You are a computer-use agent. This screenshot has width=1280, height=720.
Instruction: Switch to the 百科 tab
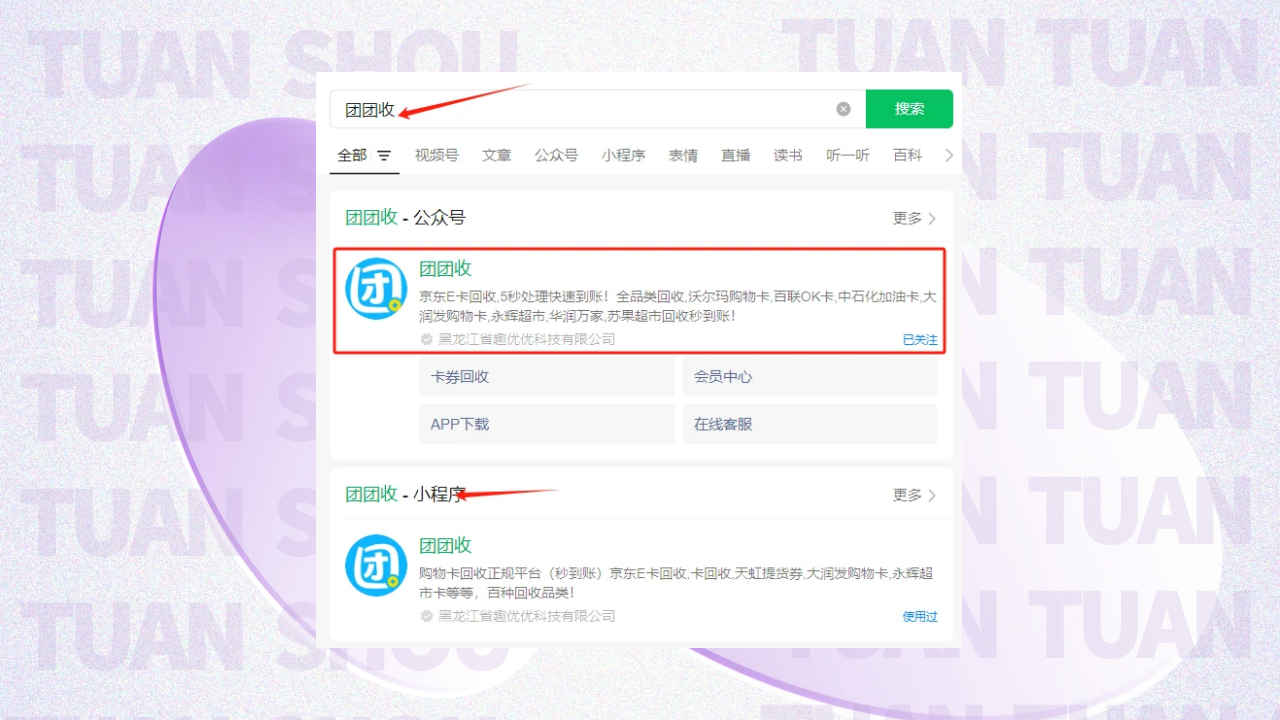tap(908, 155)
